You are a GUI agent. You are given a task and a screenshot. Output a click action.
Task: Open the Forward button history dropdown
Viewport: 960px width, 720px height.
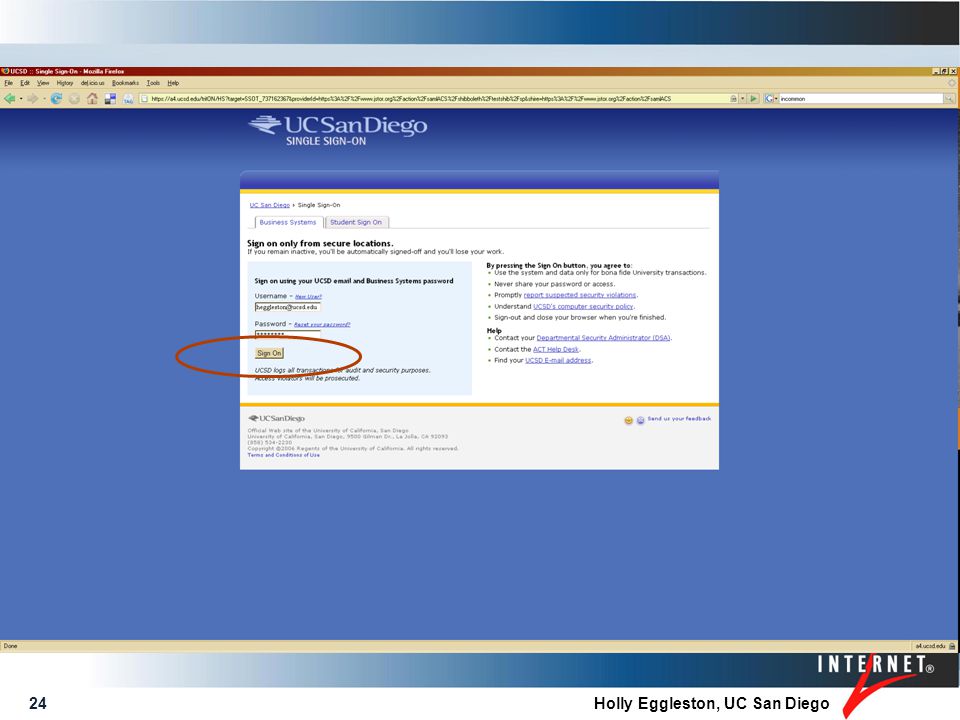[44, 99]
